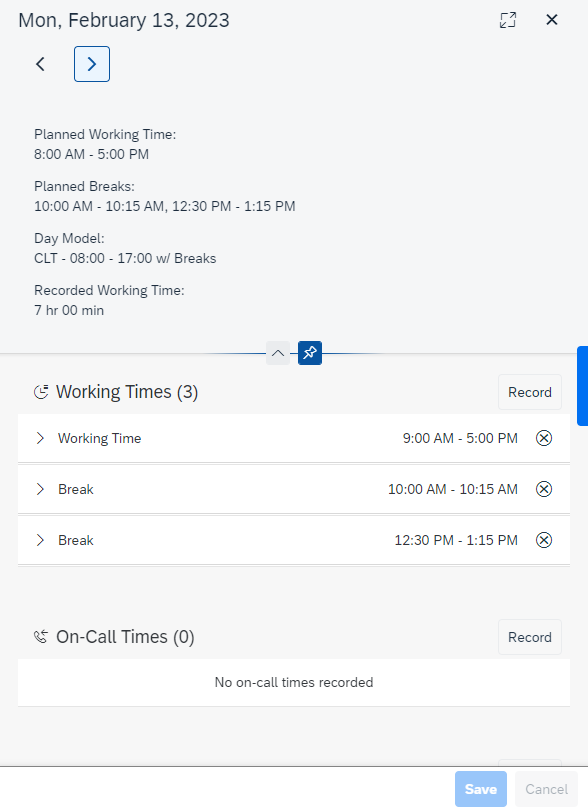Remove the 10:00 AM - 10:15 AM break
This screenshot has width=588, height=810.
pos(544,489)
